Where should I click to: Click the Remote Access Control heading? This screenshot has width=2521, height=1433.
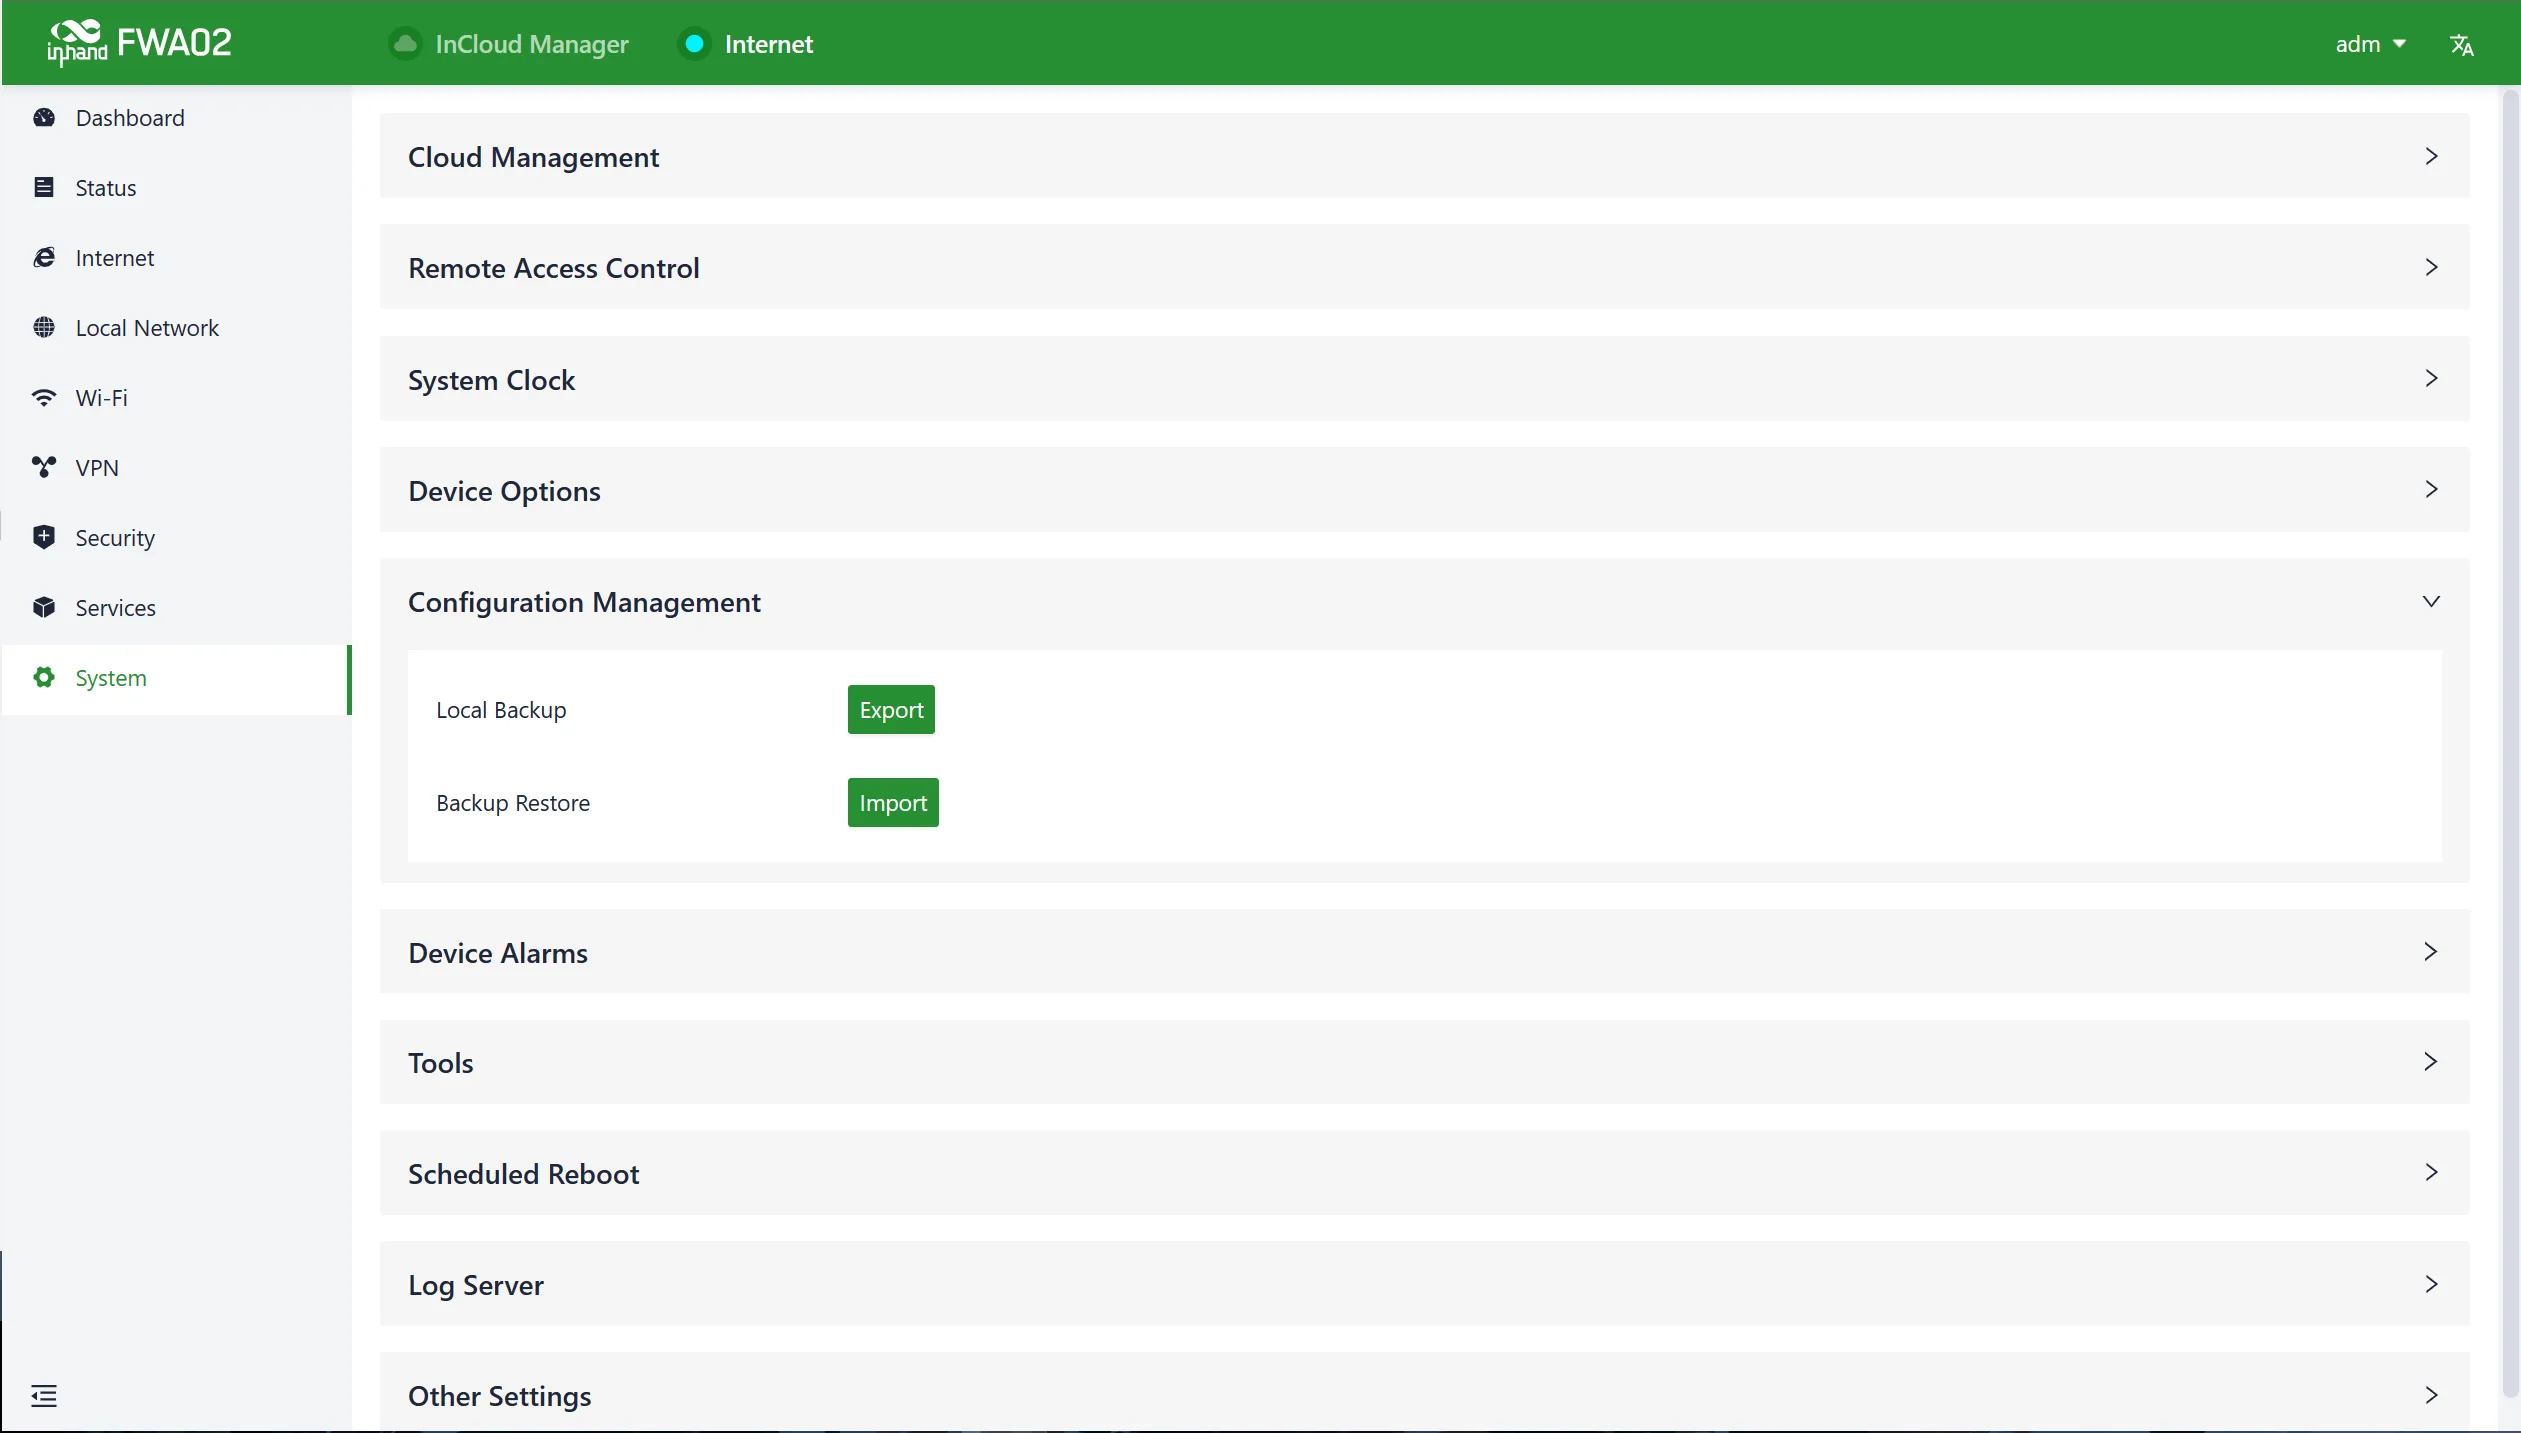[x=553, y=268]
